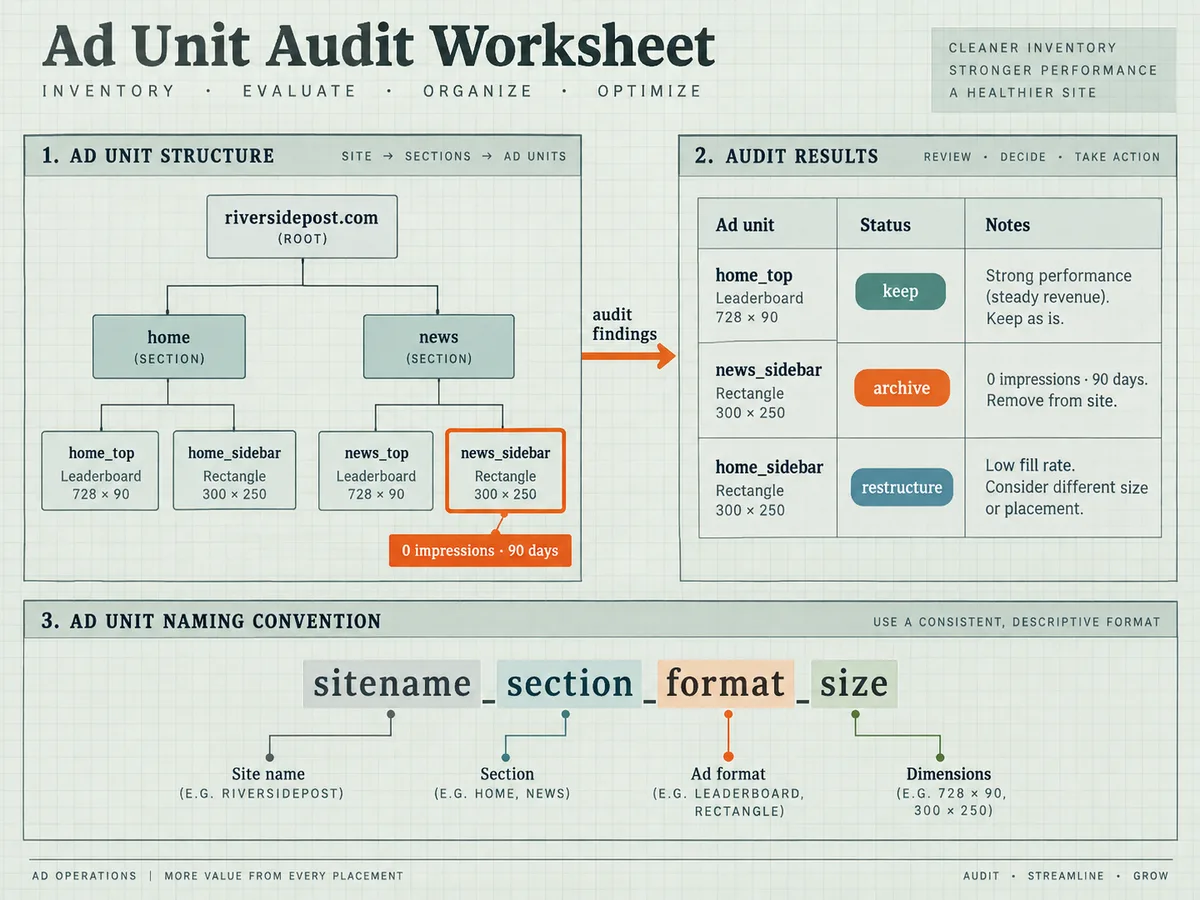Select the highlighted news_sidebar tree unit
This screenshot has height=900, width=1200.
[505, 471]
